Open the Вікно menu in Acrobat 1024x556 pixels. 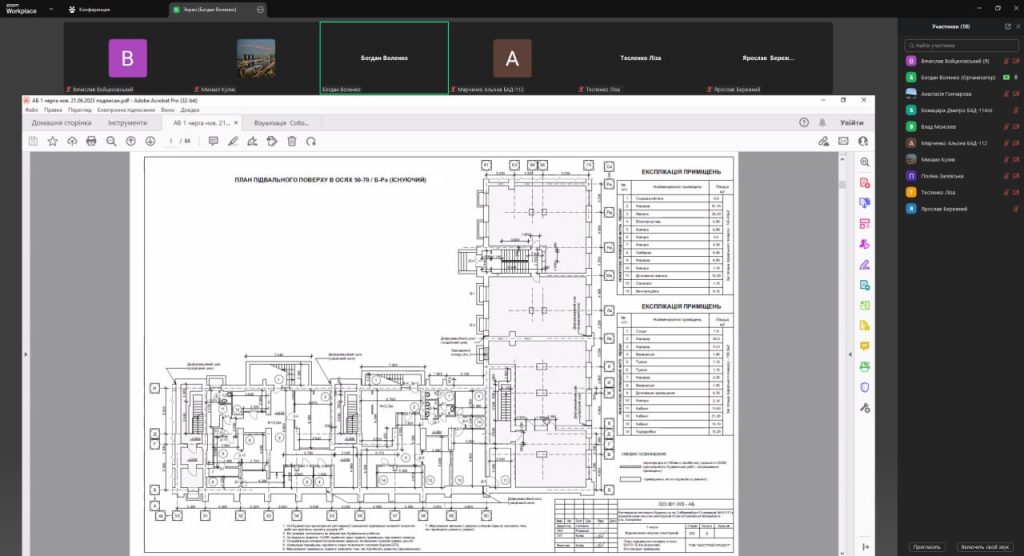click(166, 108)
